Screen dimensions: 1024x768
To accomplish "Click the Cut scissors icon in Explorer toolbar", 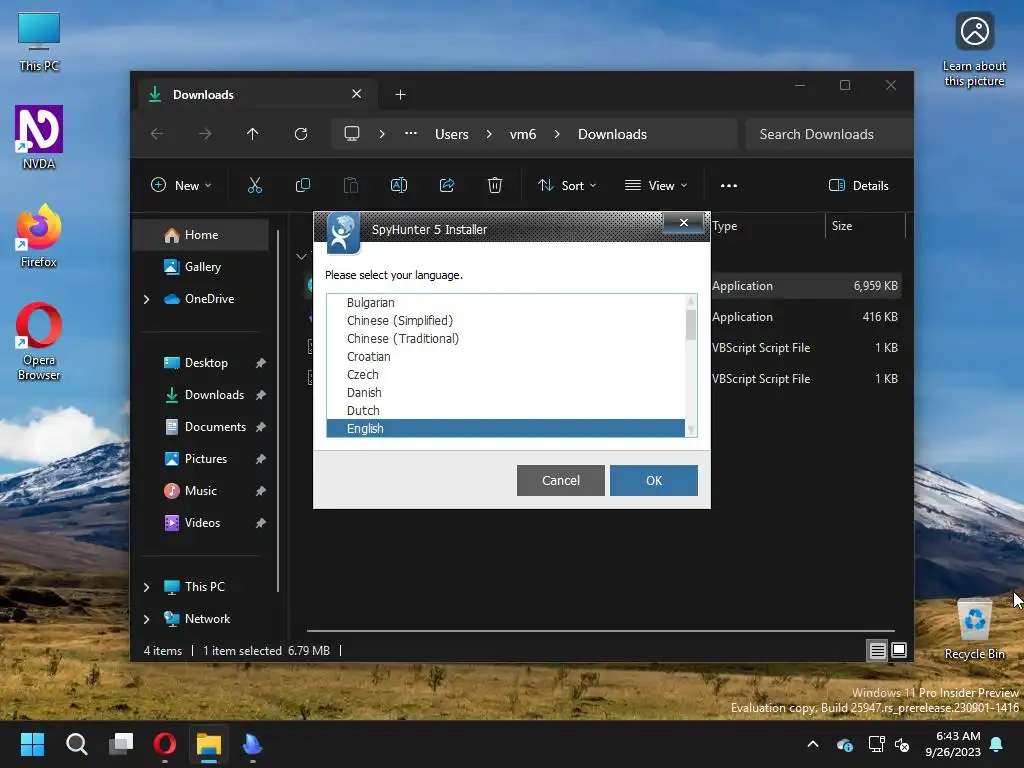I will point(255,185).
